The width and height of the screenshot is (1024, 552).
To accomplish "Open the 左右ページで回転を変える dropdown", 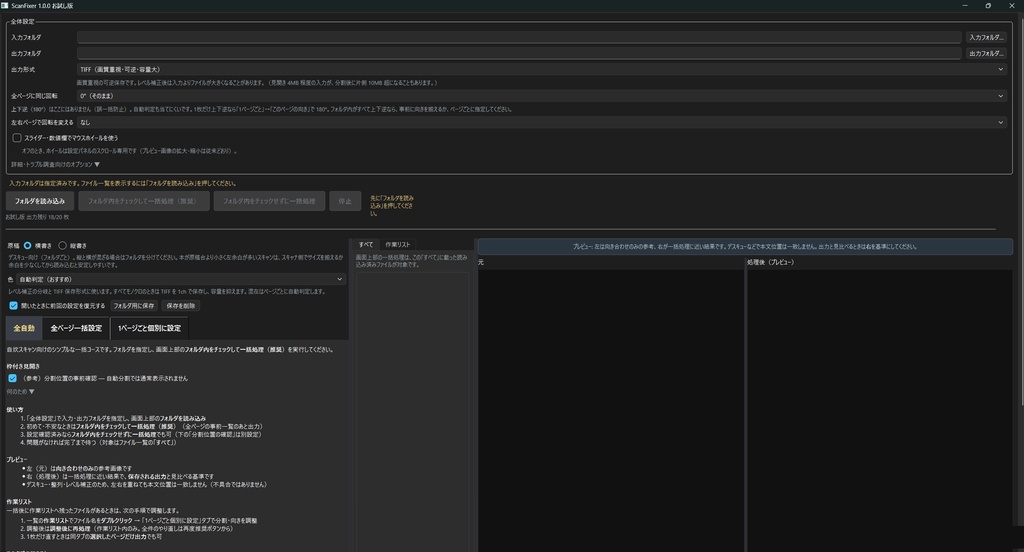I will pos(541,122).
